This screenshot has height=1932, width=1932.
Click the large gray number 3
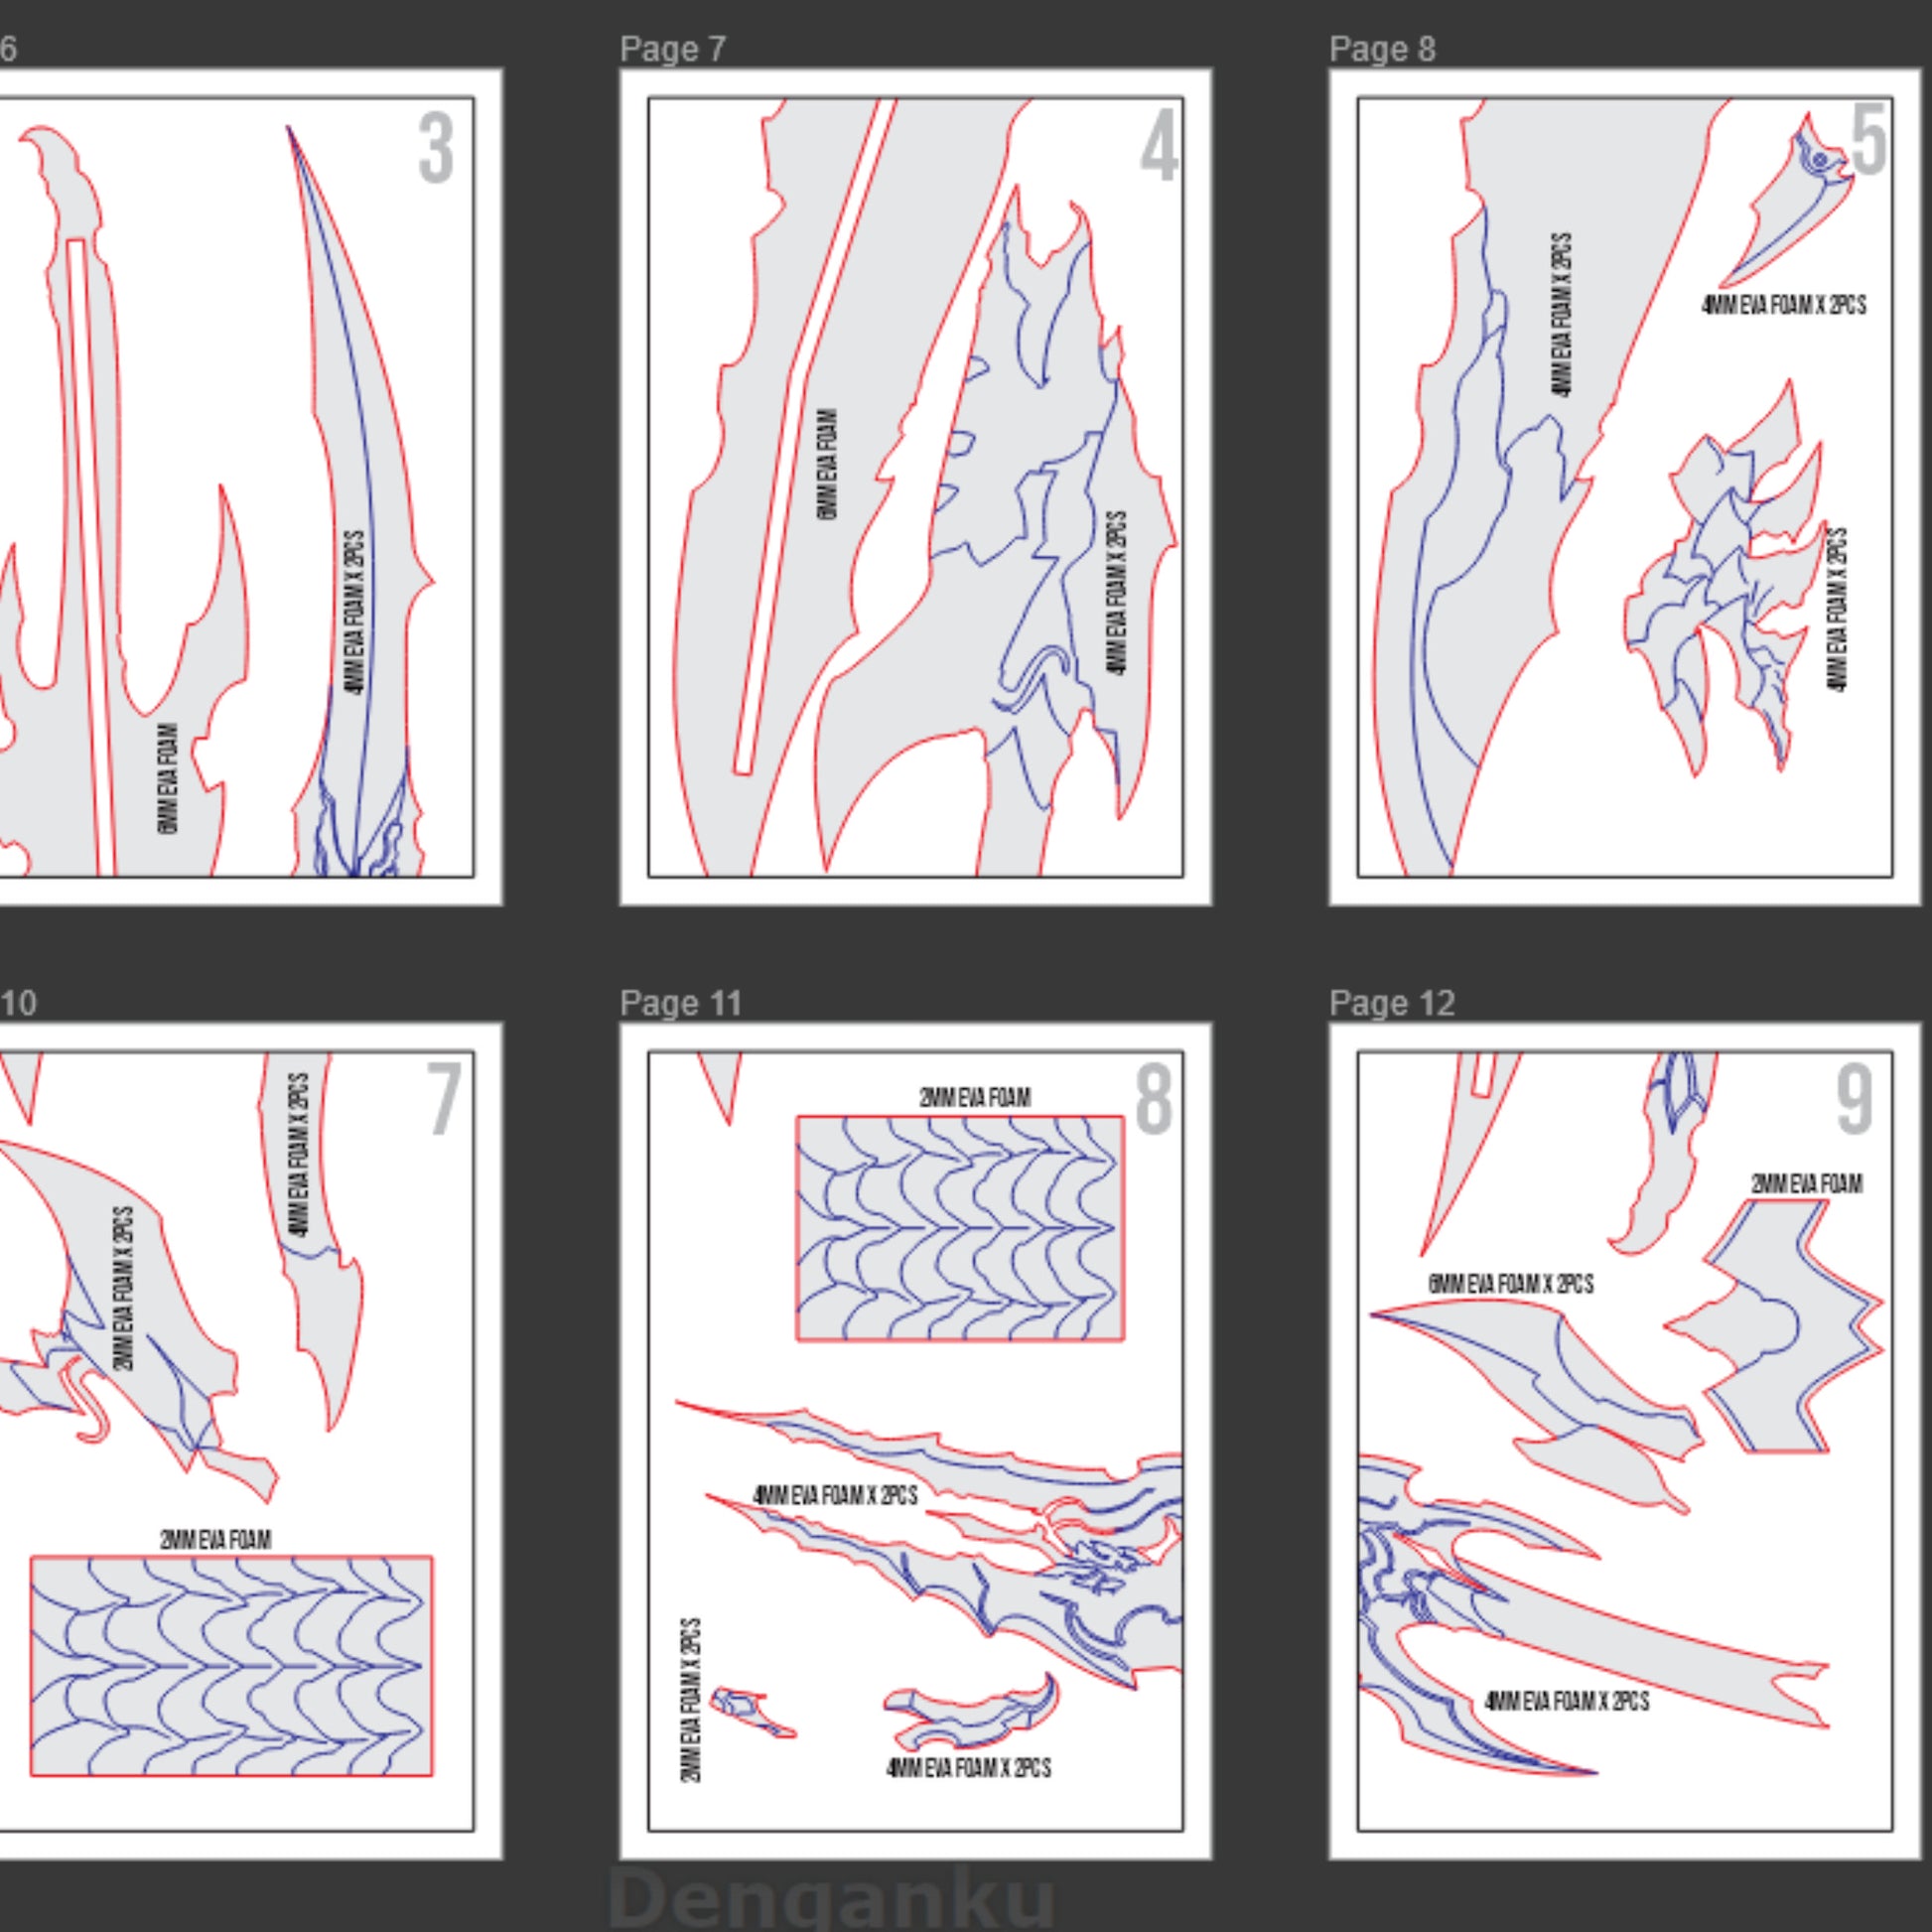click(x=436, y=149)
